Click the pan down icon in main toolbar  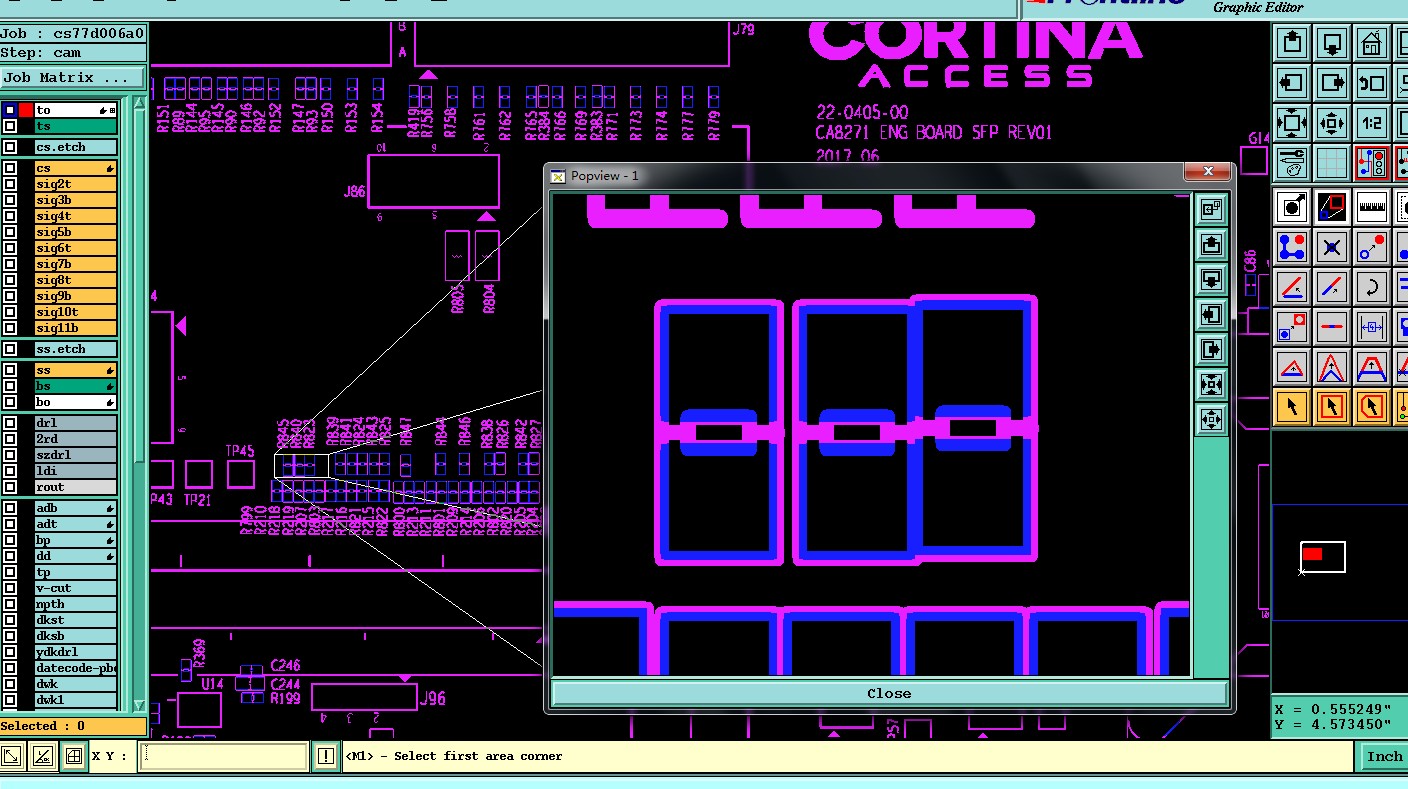[x=1332, y=43]
